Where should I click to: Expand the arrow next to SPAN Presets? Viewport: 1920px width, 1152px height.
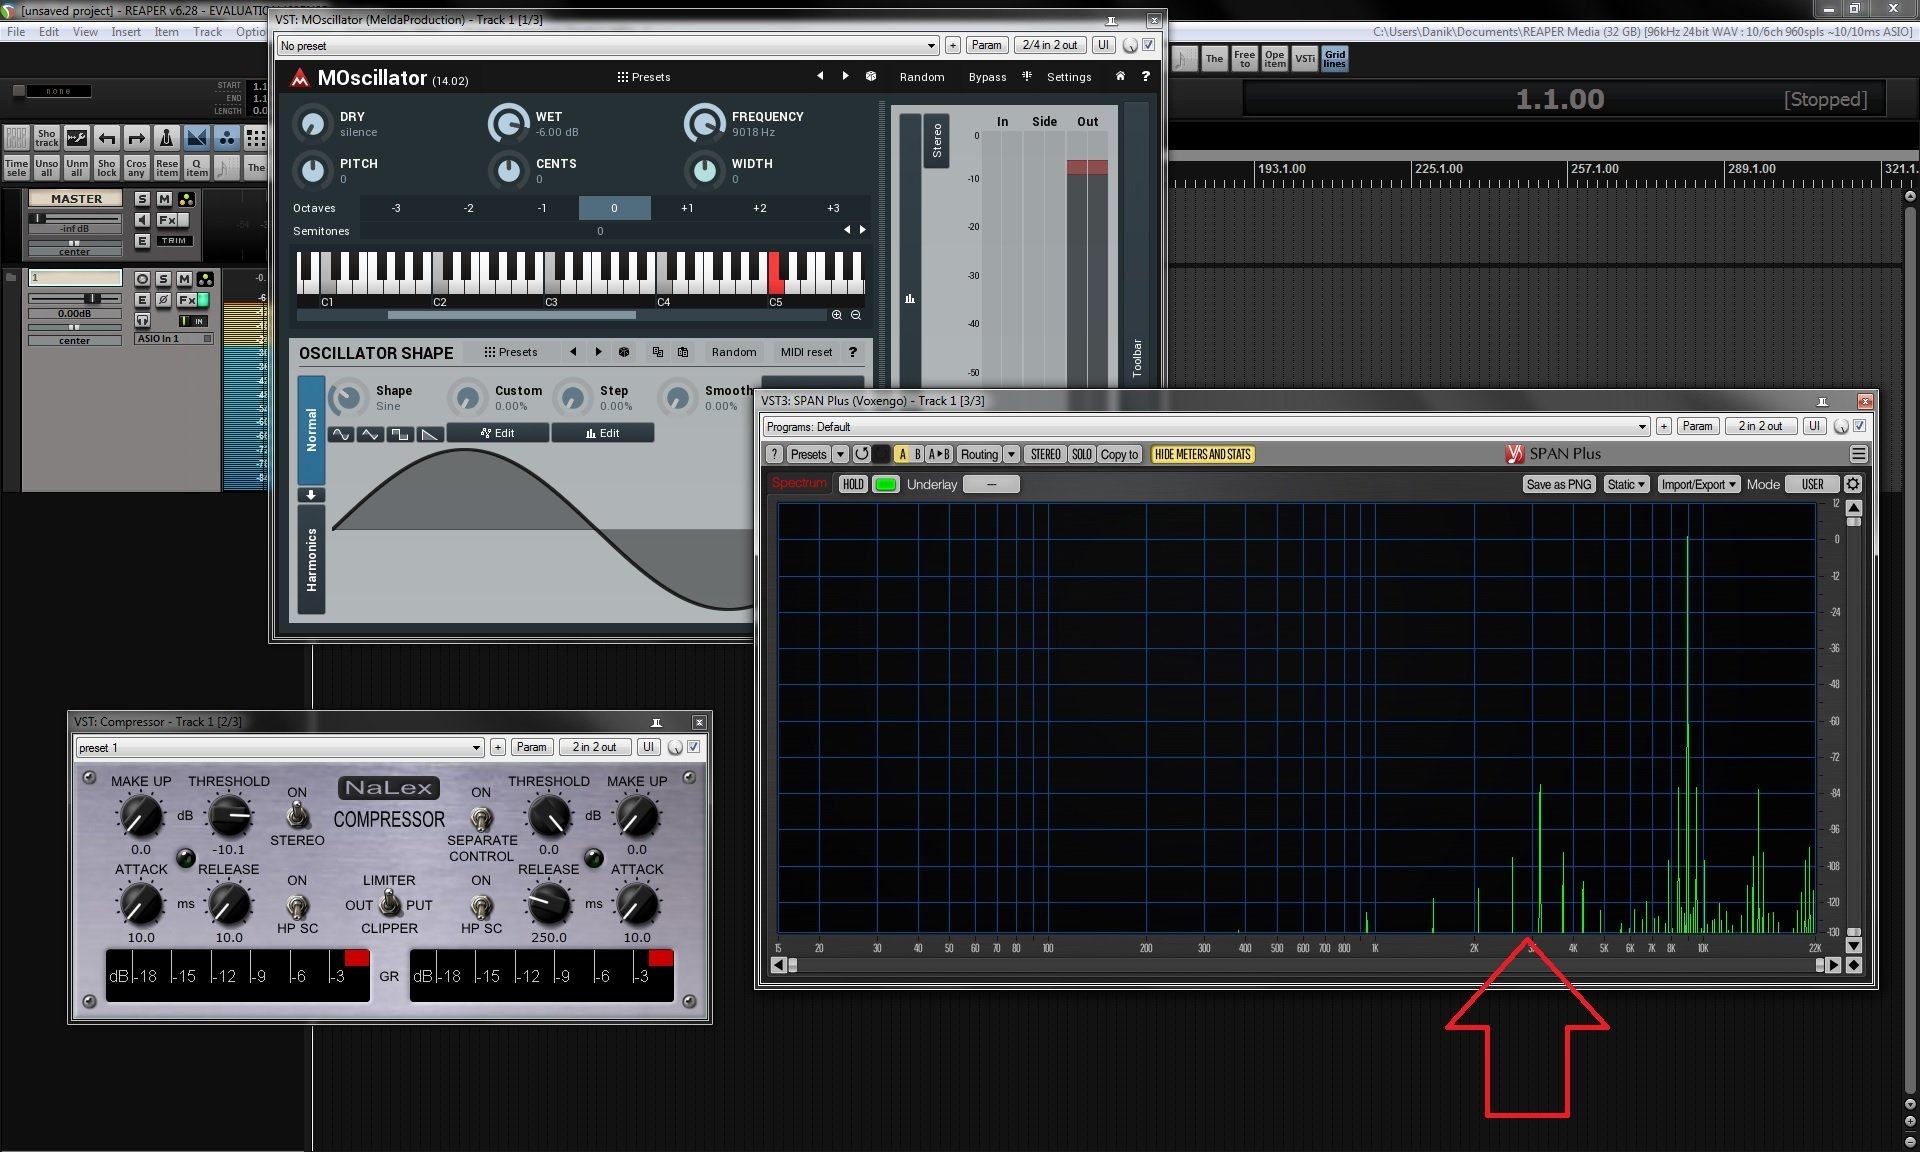840,454
